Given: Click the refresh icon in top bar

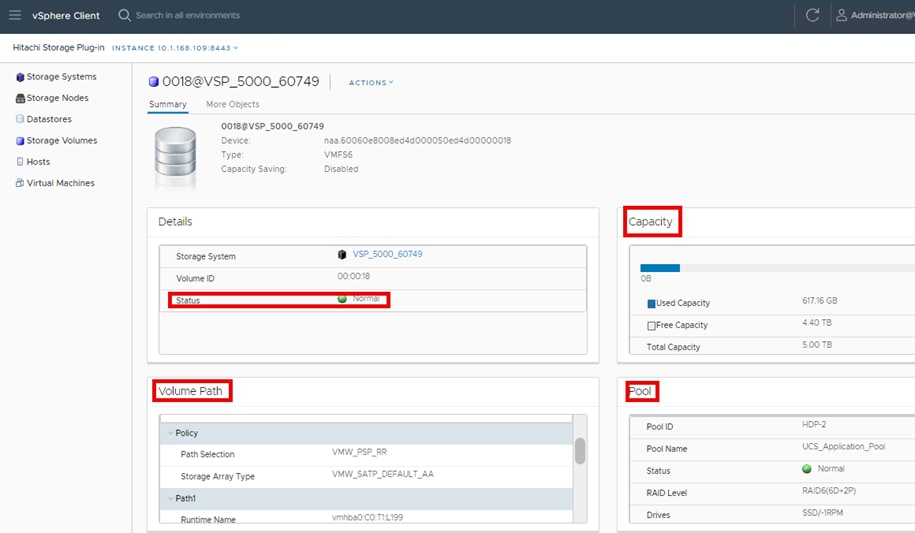Looking at the screenshot, I should [812, 15].
